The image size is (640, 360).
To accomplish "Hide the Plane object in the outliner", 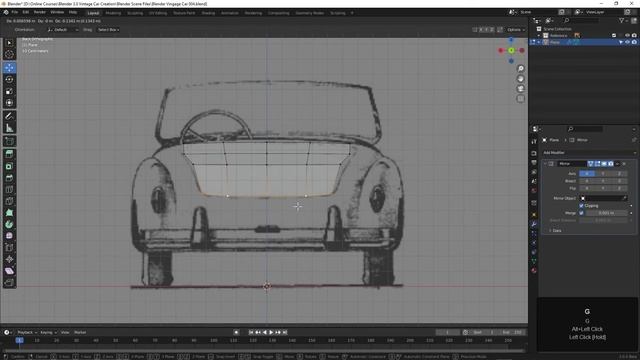I will [627, 42].
